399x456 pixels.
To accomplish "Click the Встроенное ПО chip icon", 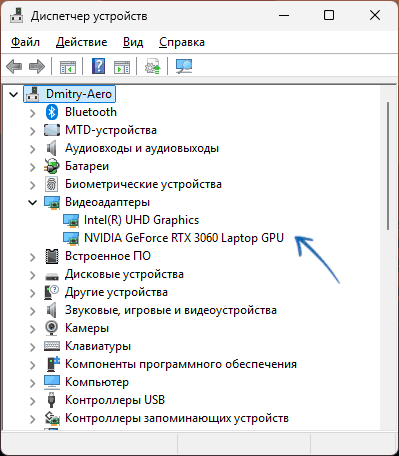I will 52,256.
